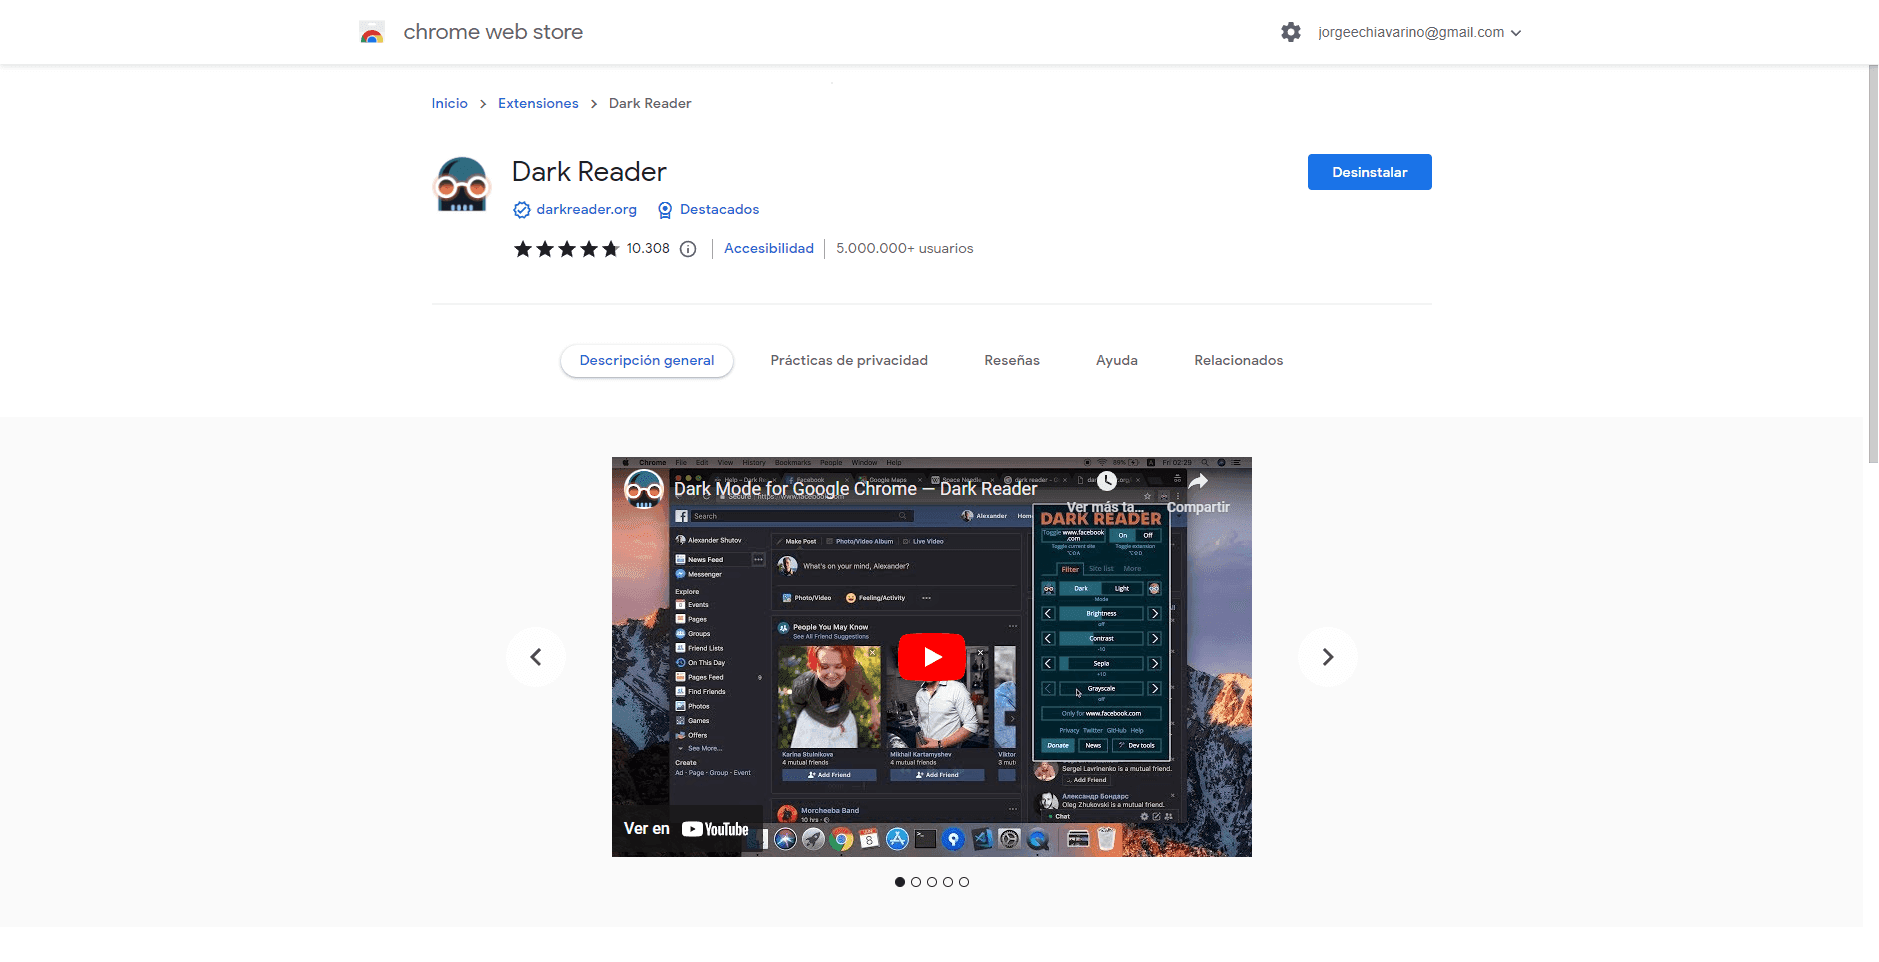Viewport: 1879px width, 962px height.
Task: Show rating info via the info icon
Action: [688, 249]
